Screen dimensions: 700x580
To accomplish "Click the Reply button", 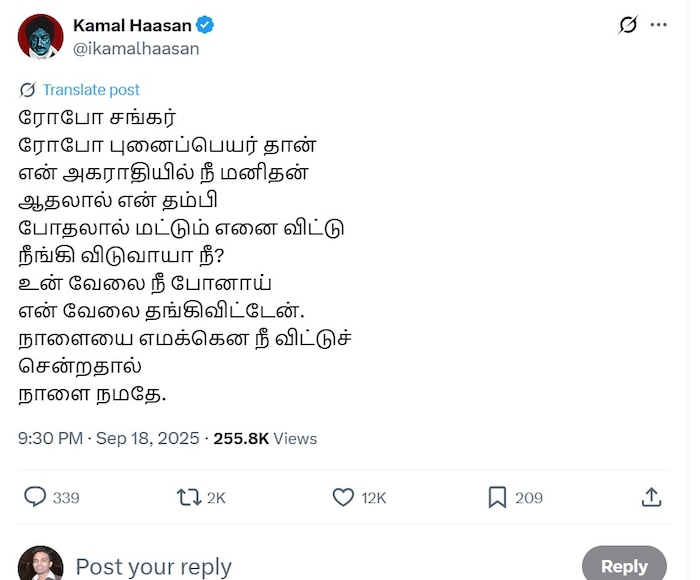I will click(x=623, y=566).
